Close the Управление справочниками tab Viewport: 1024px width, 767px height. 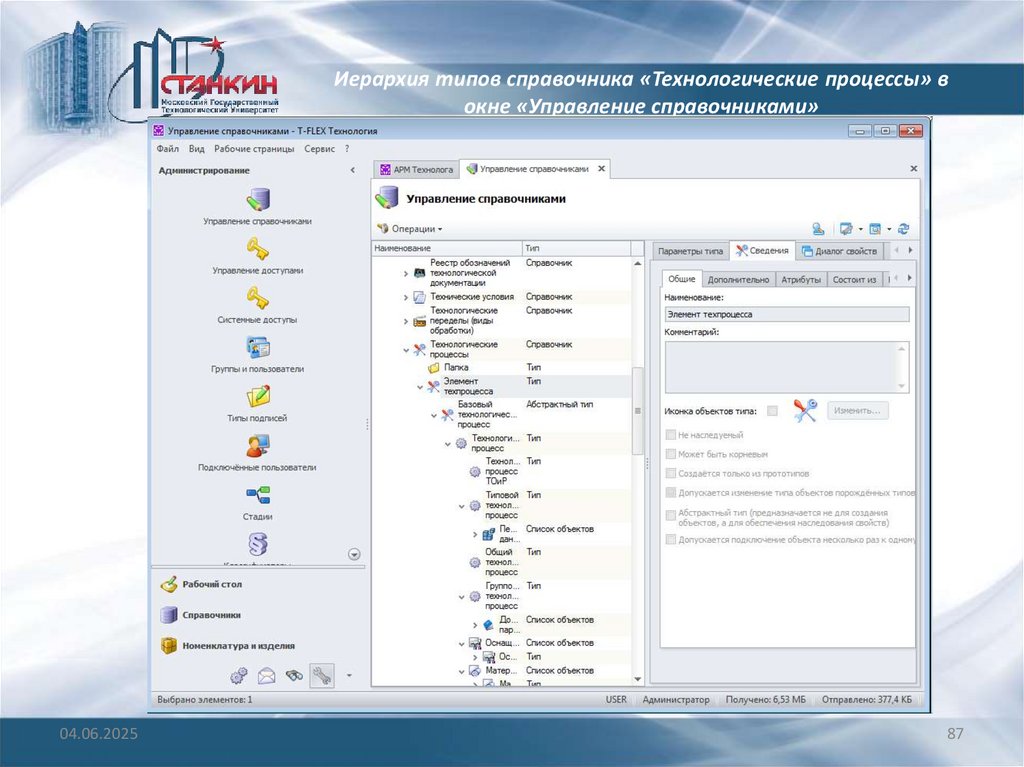[601, 169]
